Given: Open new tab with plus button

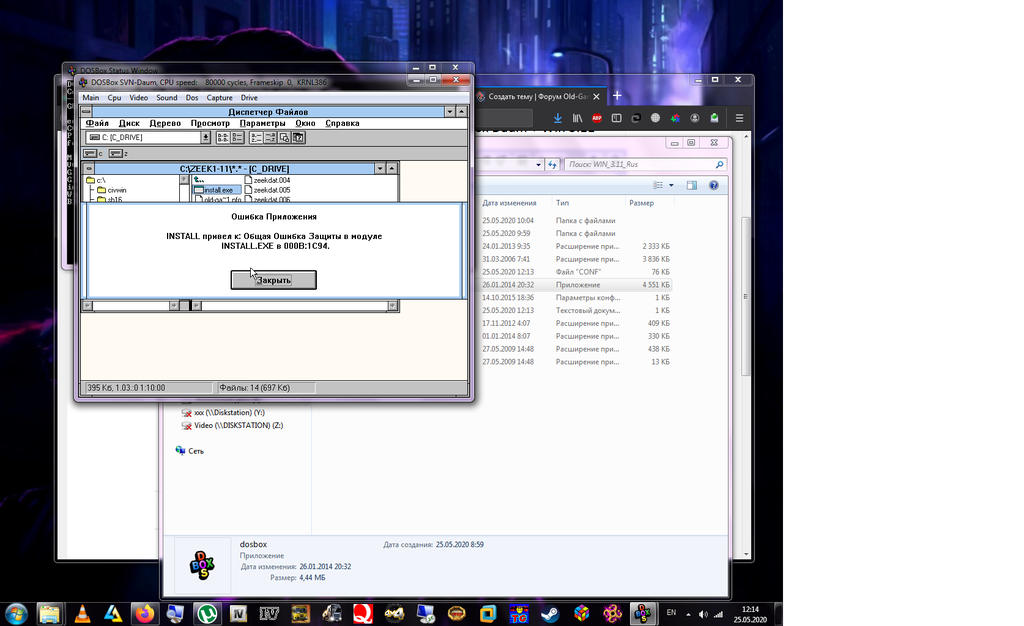Looking at the screenshot, I should [617, 96].
